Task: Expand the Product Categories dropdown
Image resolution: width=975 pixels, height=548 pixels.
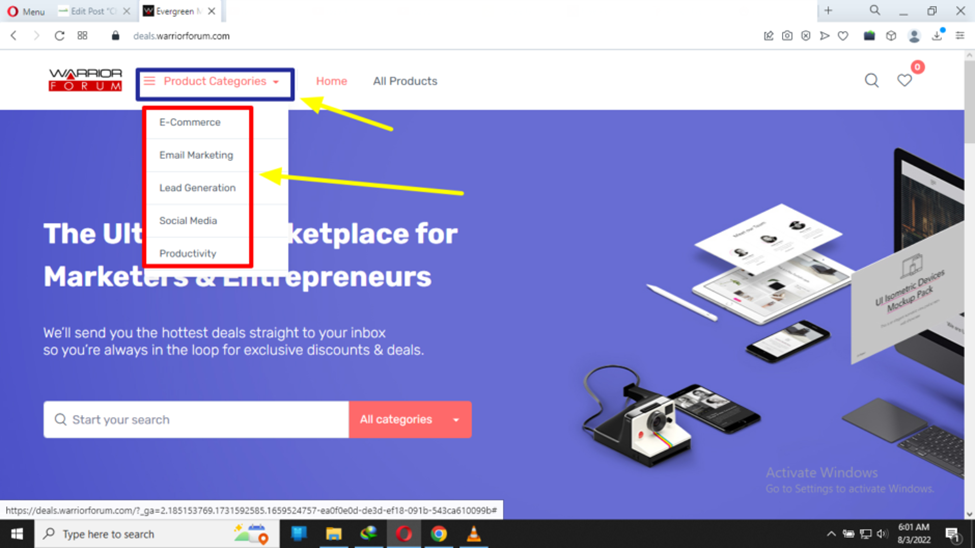Action: click(x=215, y=81)
